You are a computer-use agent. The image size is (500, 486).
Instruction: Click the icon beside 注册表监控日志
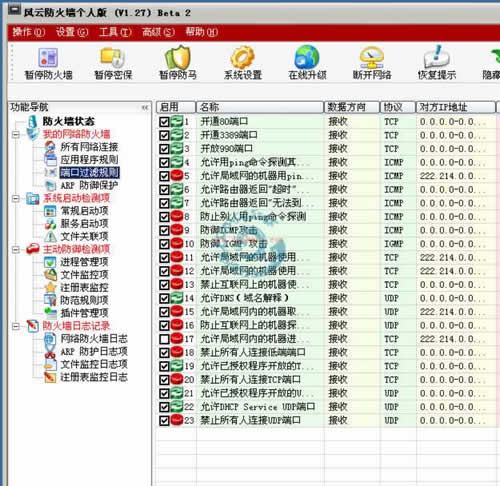pyautogui.click(x=50, y=377)
